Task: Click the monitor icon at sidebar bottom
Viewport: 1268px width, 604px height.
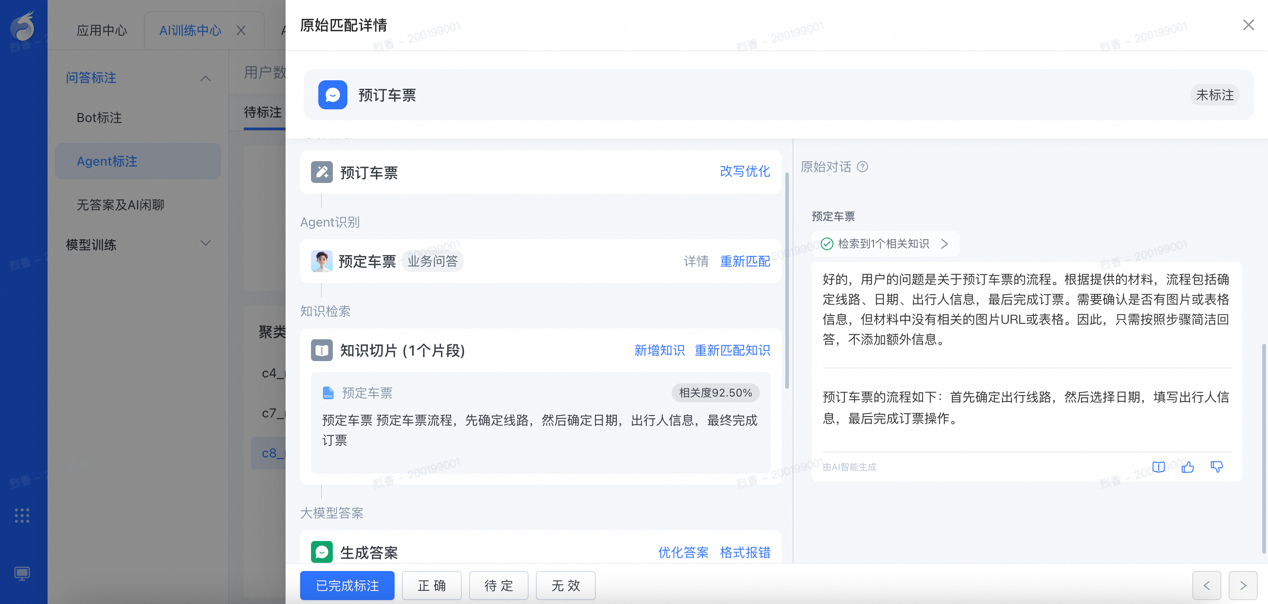Action: 22,574
